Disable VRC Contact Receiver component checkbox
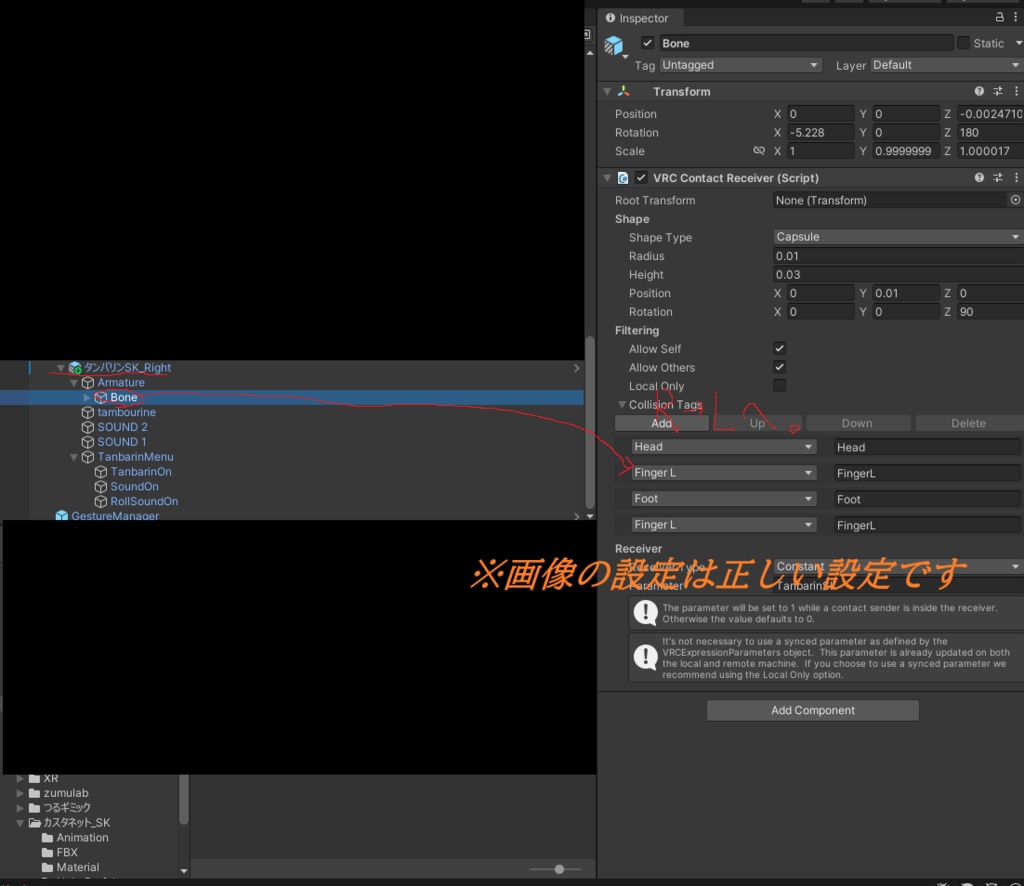 [x=641, y=178]
